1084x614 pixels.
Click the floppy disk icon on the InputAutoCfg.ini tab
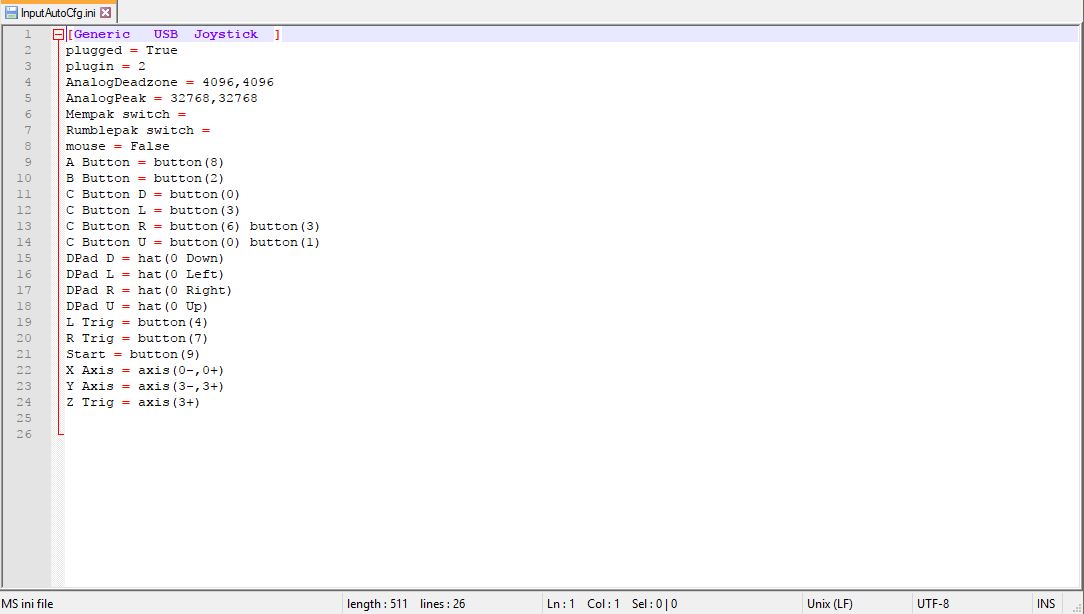[x=12, y=12]
